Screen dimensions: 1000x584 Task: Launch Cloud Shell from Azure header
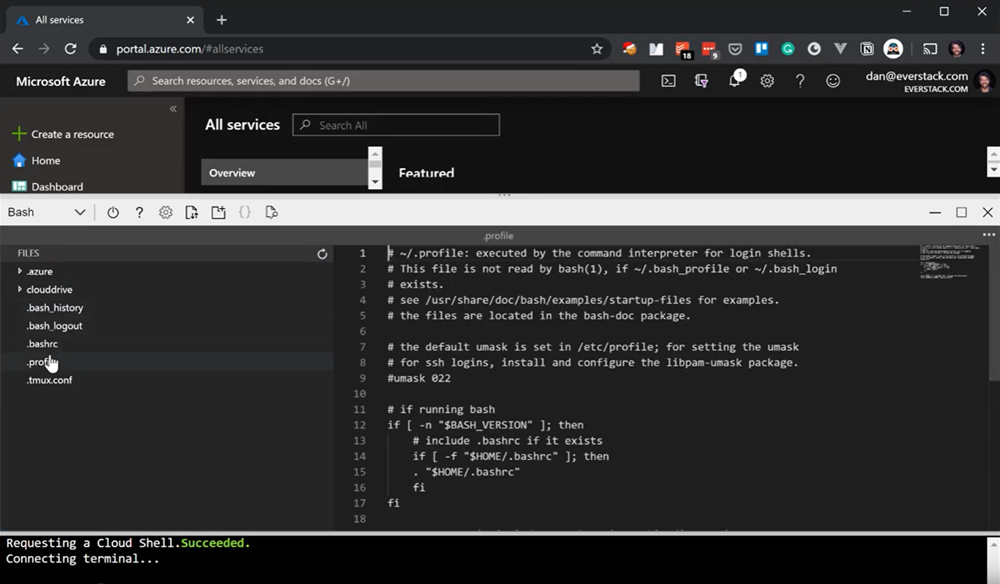(x=668, y=81)
